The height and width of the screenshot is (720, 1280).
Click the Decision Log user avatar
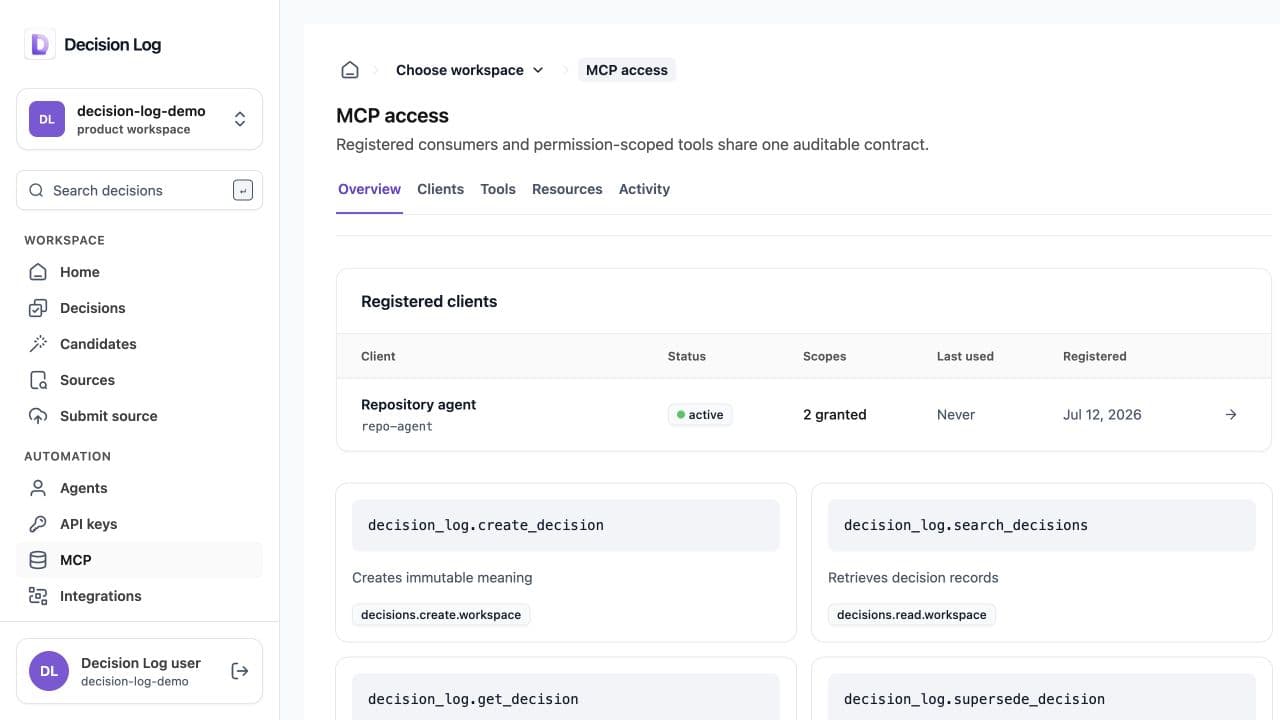pyautogui.click(x=48, y=671)
